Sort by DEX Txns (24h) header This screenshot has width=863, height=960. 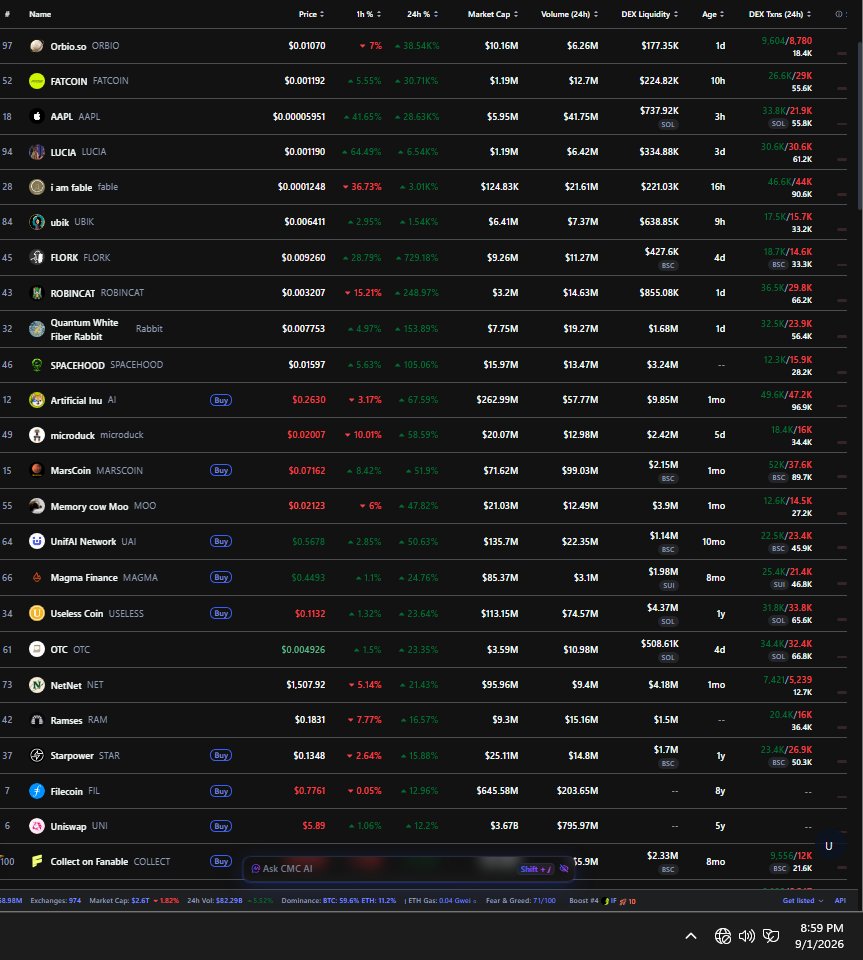[780, 14]
